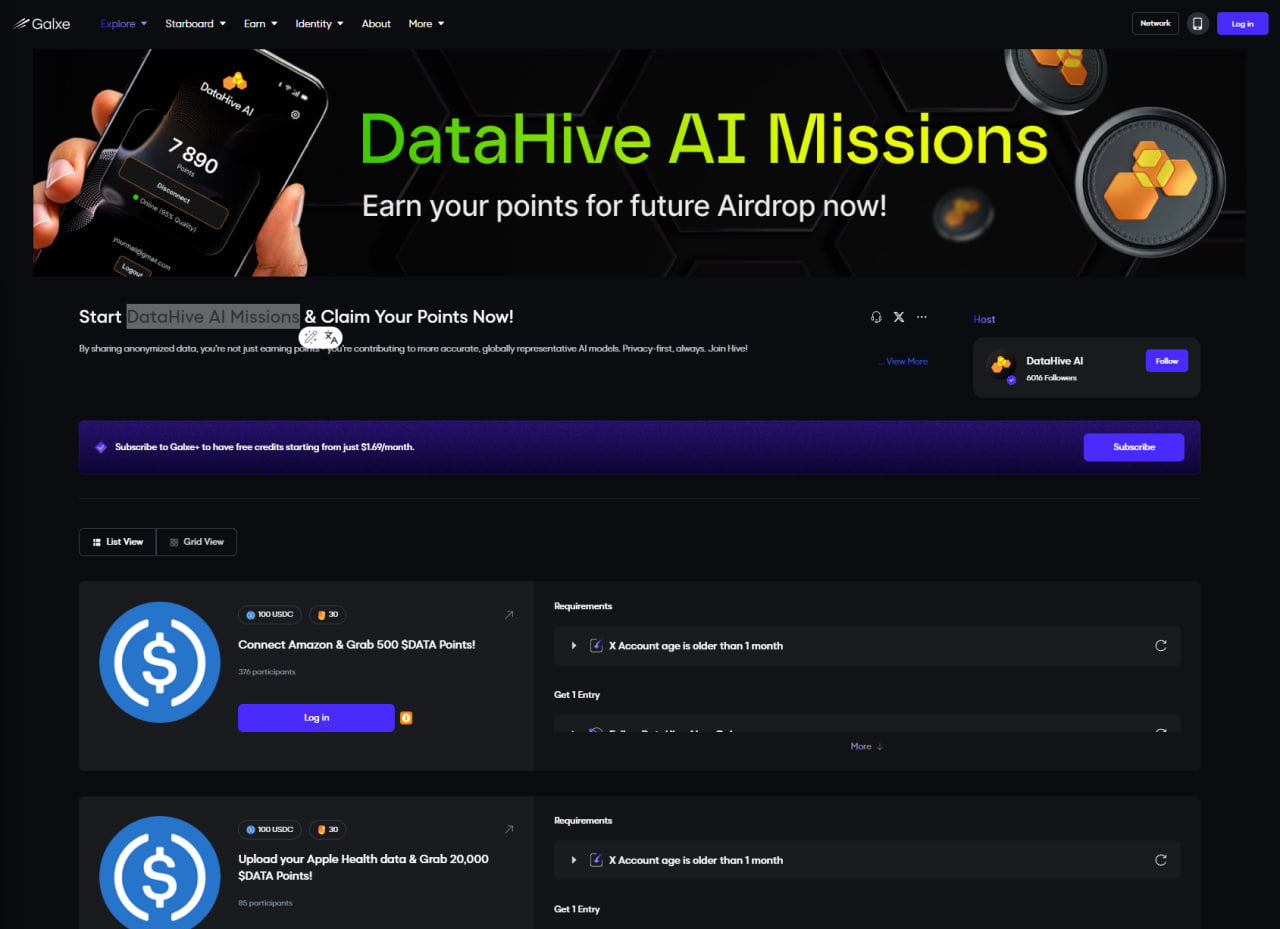The height and width of the screenshot is (929, 1280).
Task: Click the 30 points badge on Apple Health quest
Action: (x=327, y=829)
